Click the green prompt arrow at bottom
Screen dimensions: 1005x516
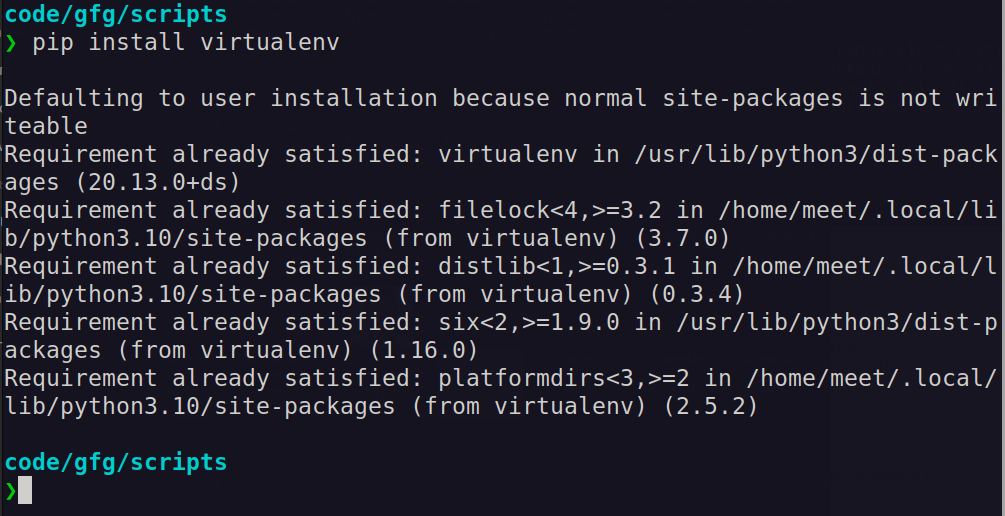(x=11, y=490)
